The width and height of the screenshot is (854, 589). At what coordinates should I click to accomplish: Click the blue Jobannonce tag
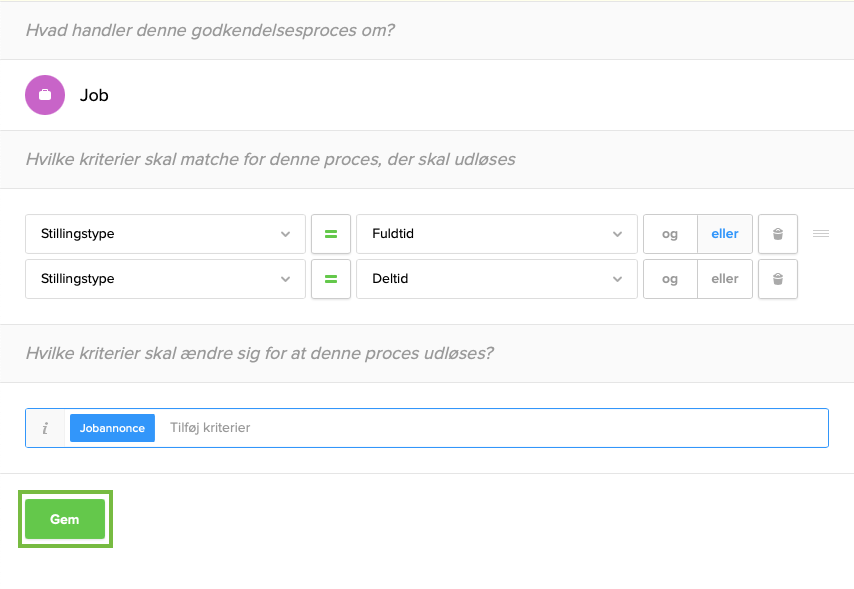112,428
